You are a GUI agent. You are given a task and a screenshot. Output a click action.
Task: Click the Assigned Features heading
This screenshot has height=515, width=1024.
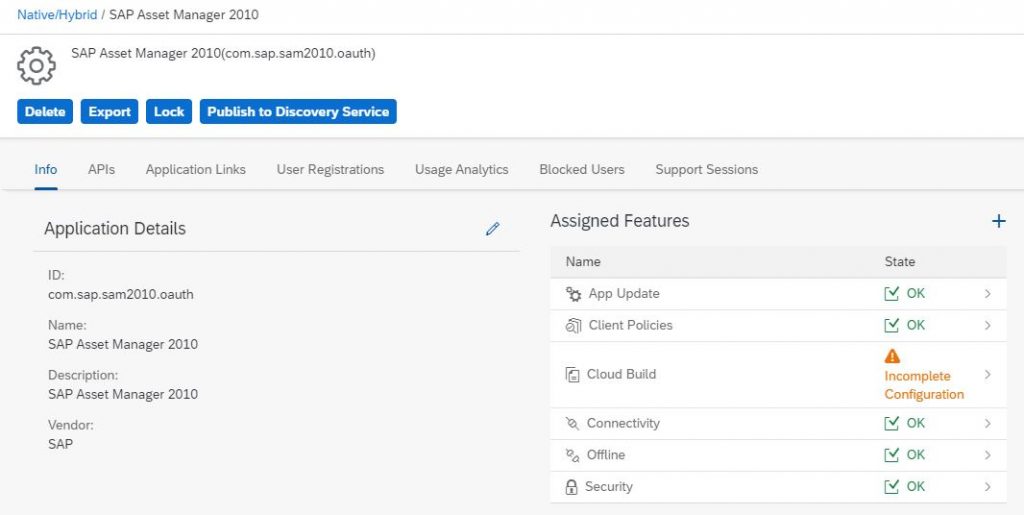point(620,221)
